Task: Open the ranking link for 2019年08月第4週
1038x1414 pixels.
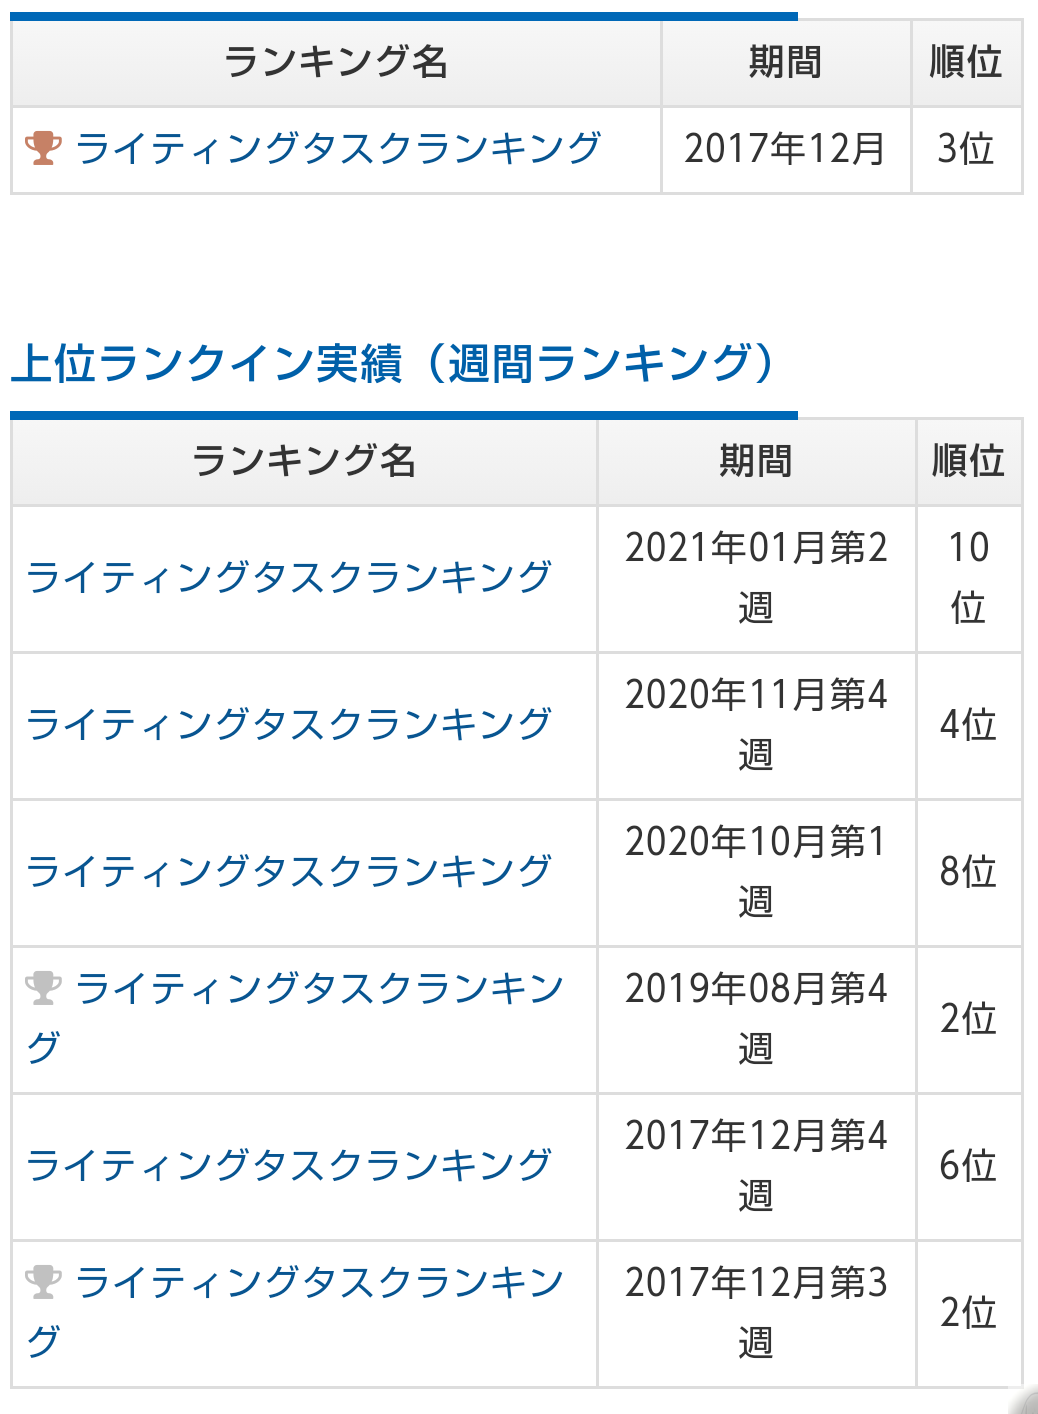Action: 296,1018
